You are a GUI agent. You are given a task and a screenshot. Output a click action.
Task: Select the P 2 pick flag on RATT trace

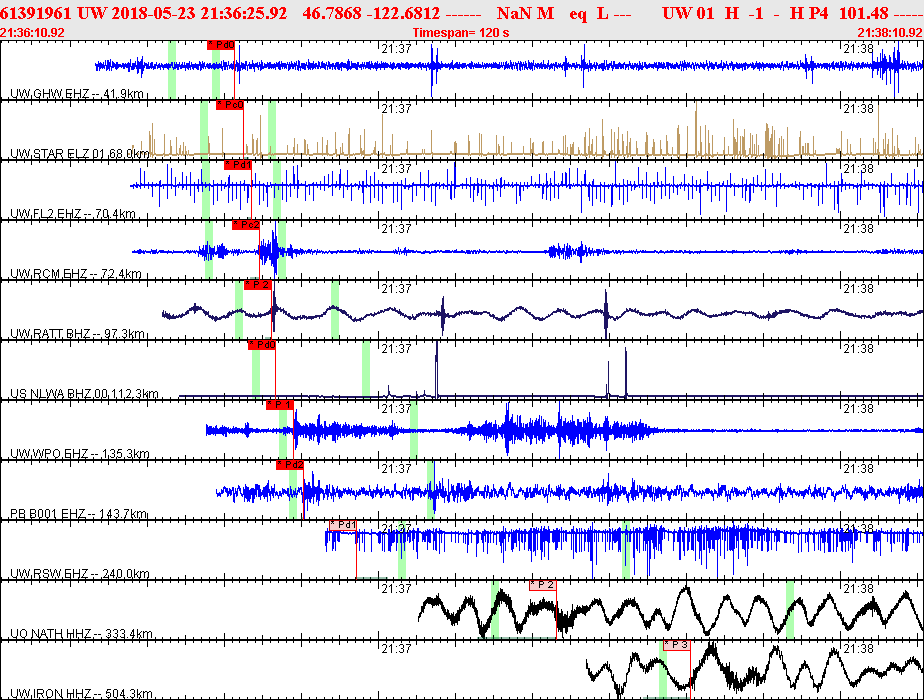coord(258,285)
